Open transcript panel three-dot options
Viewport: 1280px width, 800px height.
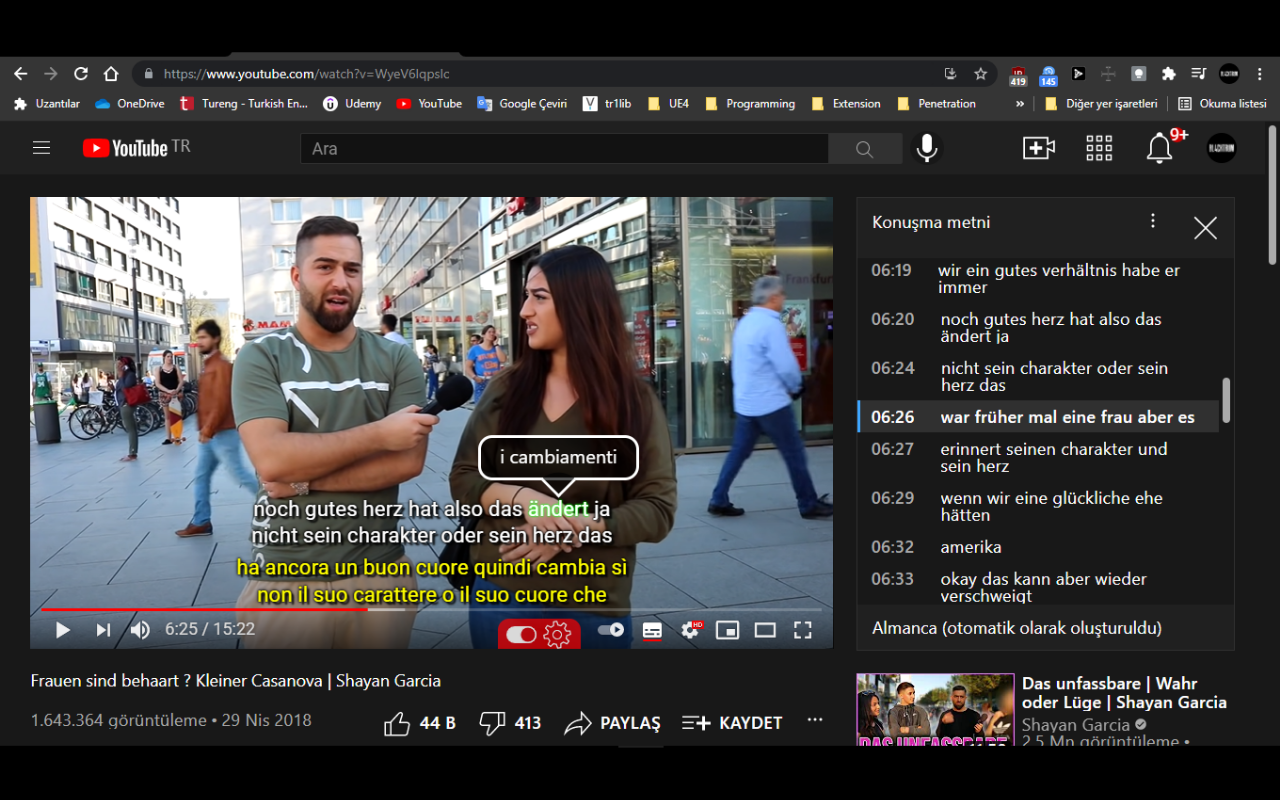click(x=1153, y=221)
